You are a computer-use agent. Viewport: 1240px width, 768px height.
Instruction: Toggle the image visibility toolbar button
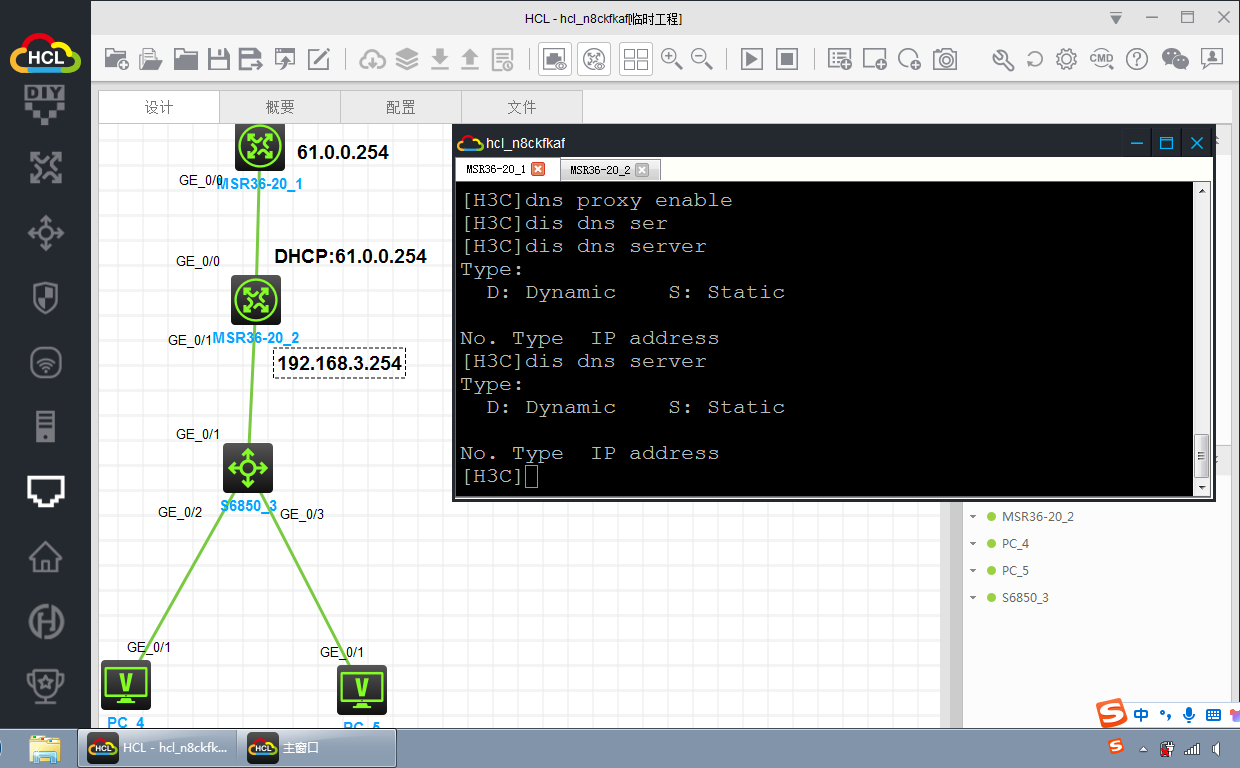click(556, 59)
